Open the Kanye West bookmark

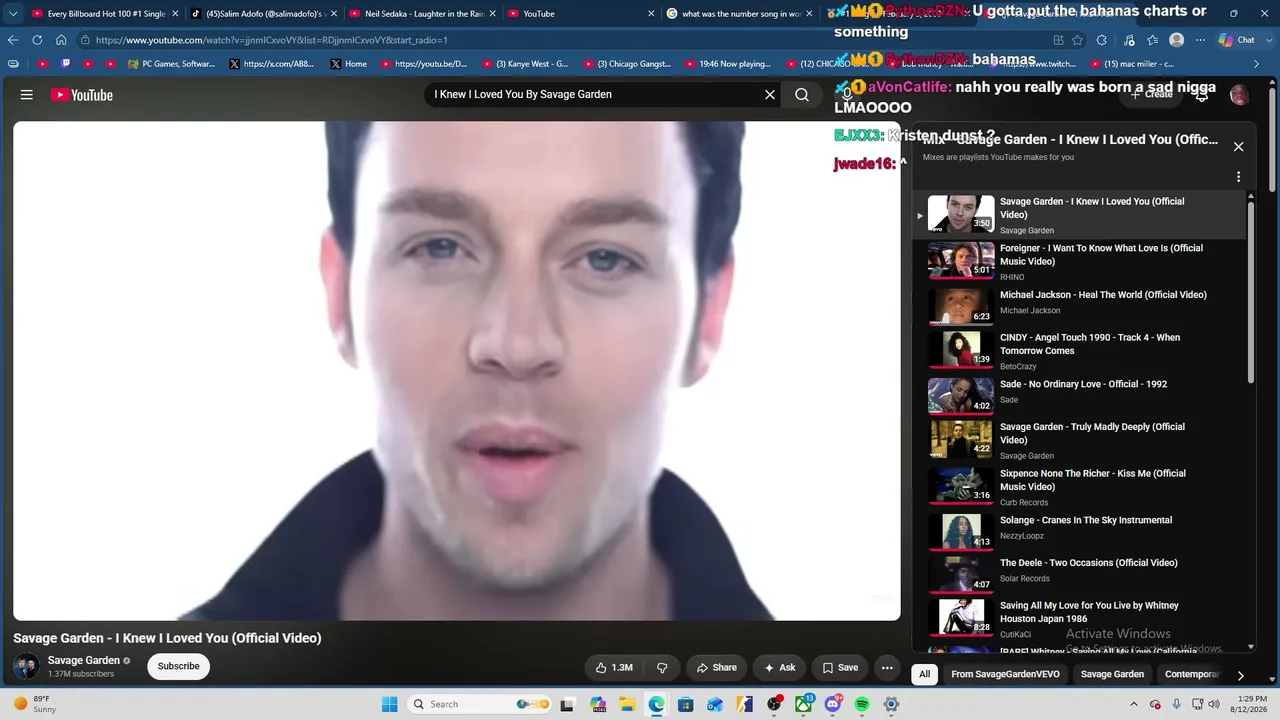[x=526, y=64]
